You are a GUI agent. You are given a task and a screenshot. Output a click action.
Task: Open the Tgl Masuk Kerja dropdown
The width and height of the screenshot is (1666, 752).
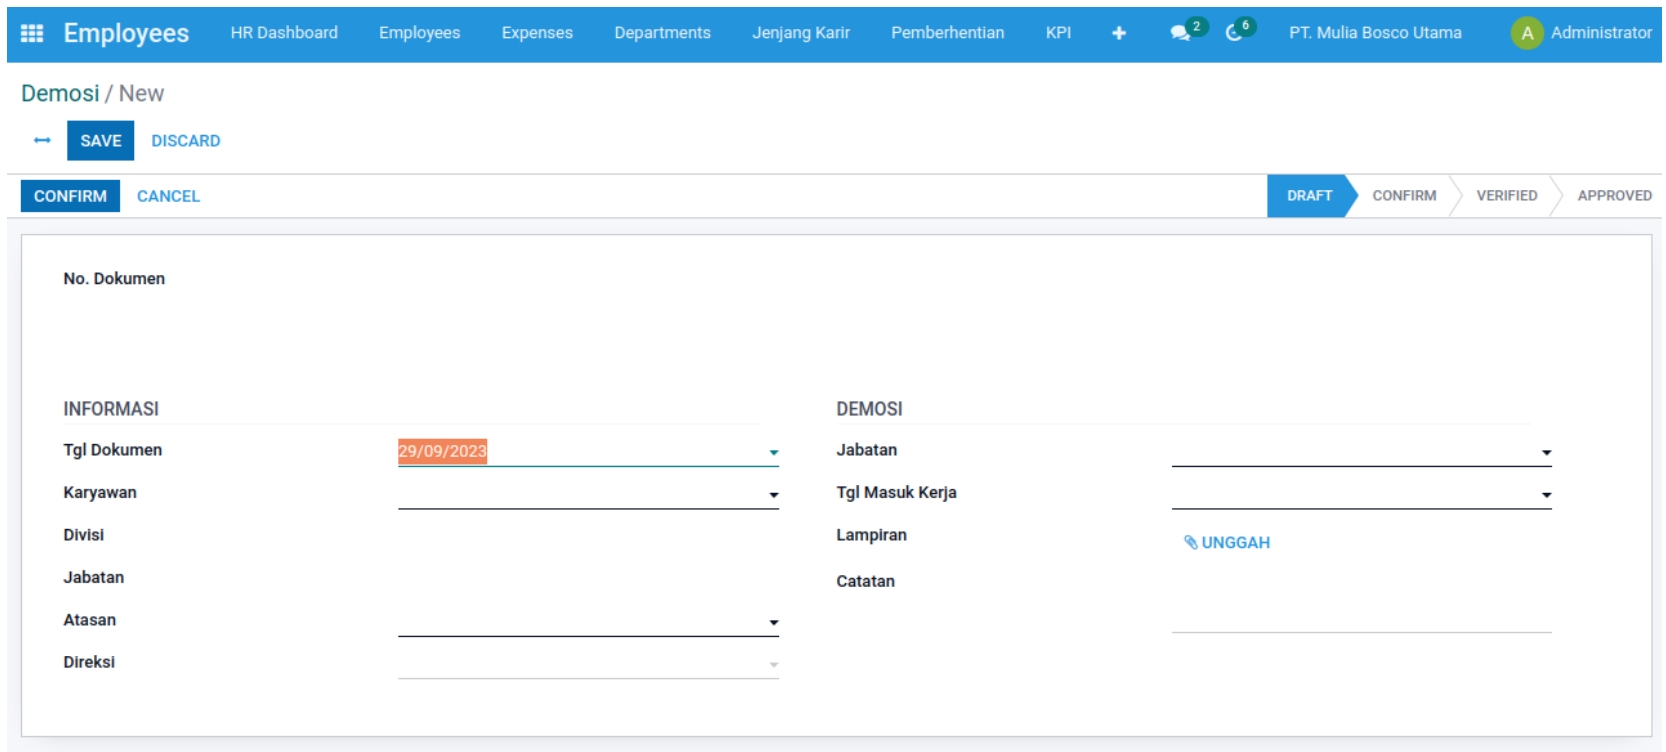[1546, 495]
